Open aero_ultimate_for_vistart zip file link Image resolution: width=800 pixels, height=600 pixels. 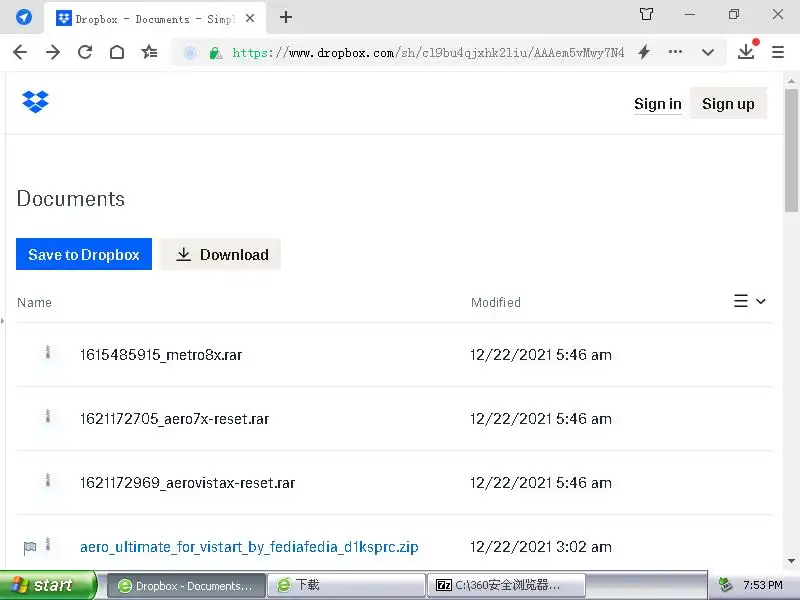249,547
